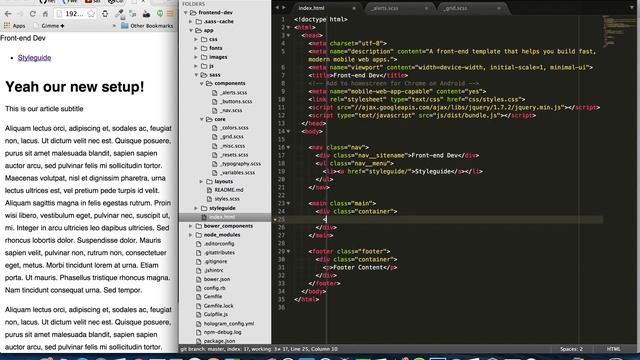The width and height of the screenshot is (640, 360).
Task: Open .editorconfig file
Action: tap(219, 244)
